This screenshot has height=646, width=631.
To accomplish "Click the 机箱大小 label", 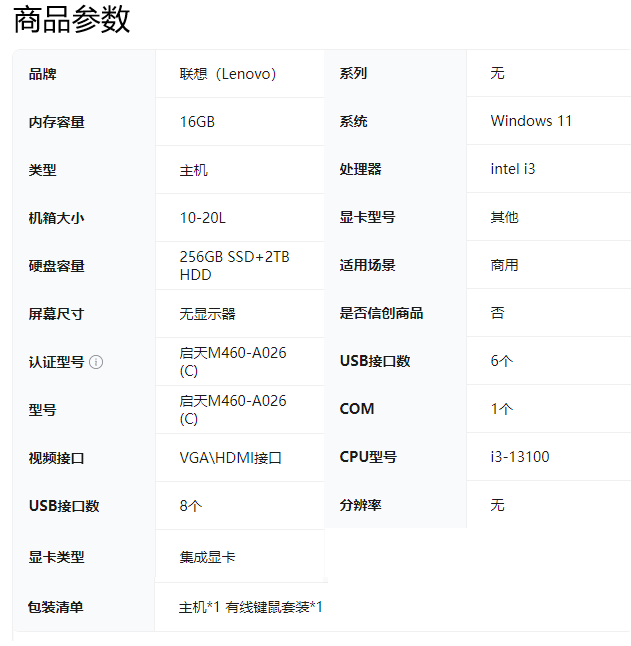I will 56,218.
